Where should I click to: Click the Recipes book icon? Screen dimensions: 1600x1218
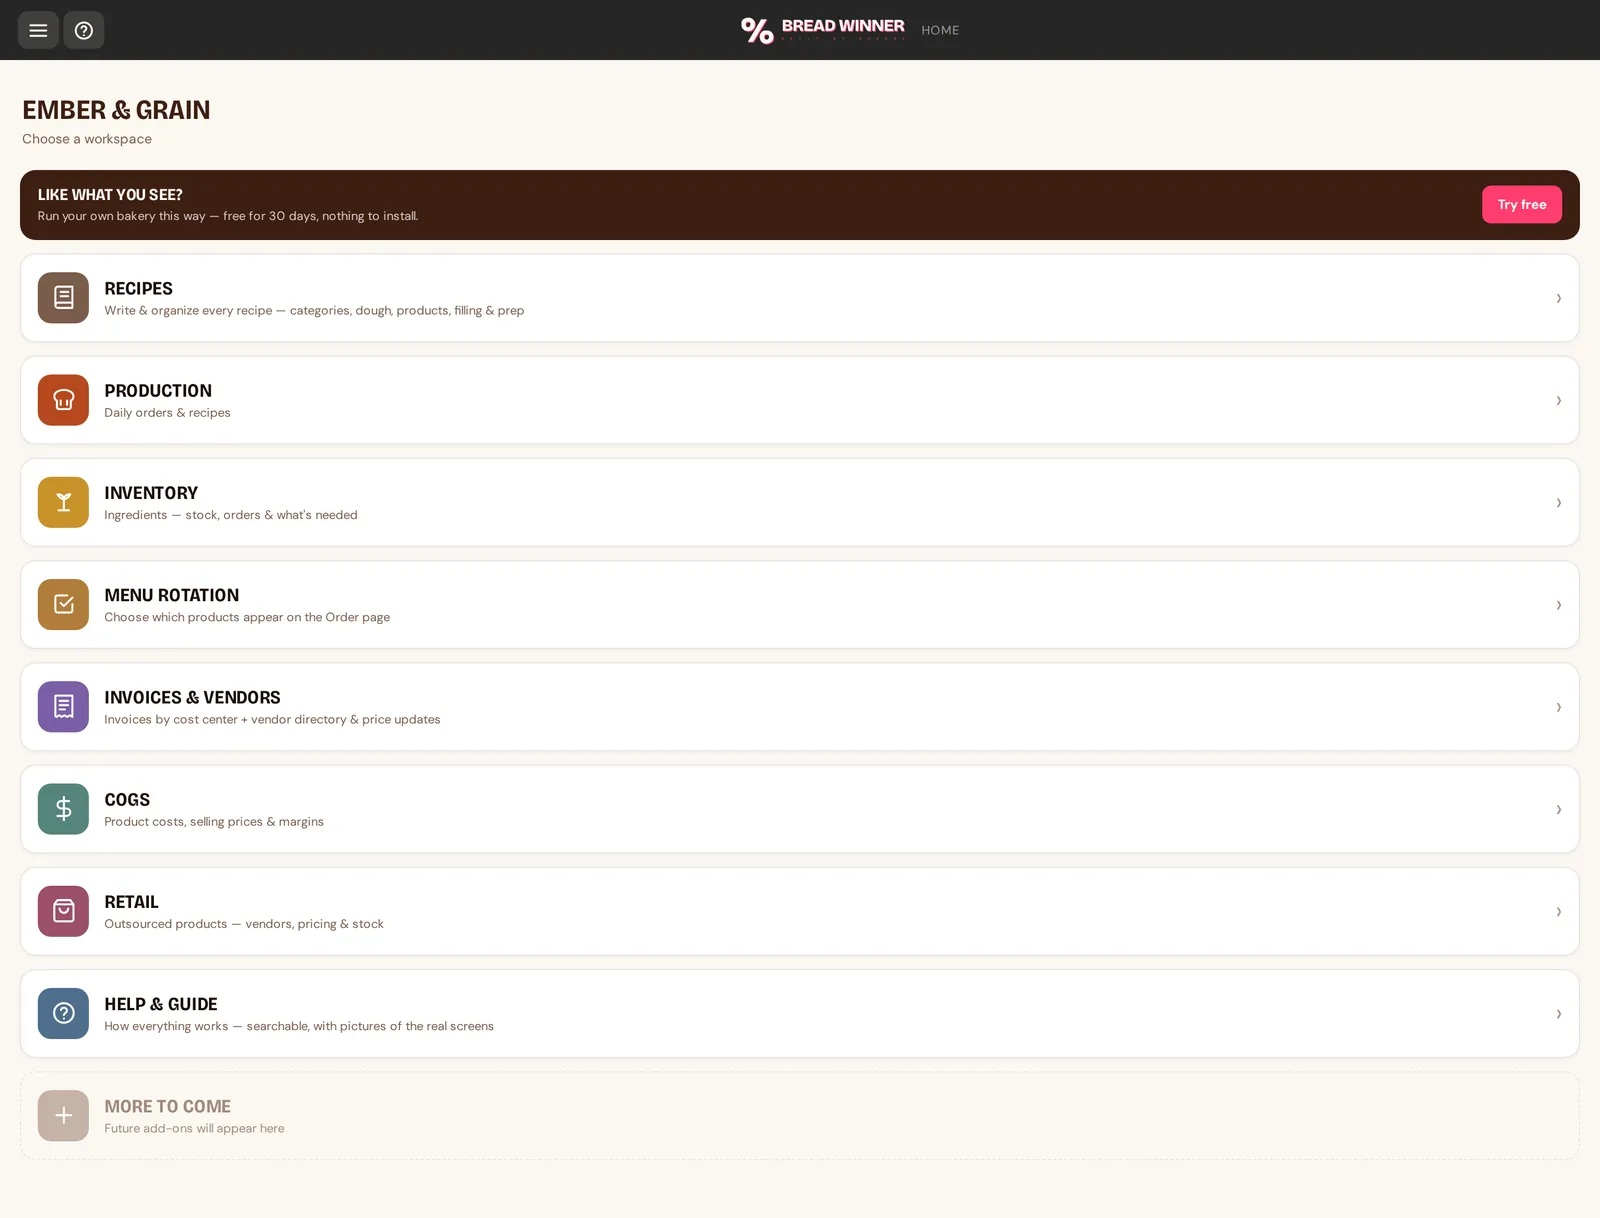[63, 298]
